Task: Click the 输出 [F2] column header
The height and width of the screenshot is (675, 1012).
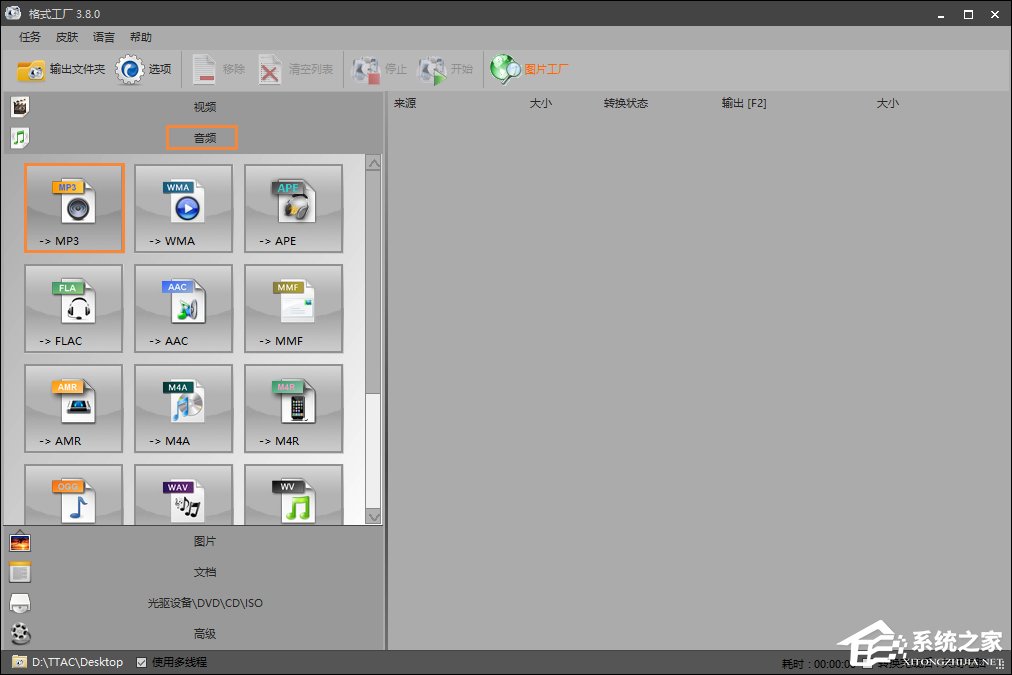Action: (x=744, y=103)
